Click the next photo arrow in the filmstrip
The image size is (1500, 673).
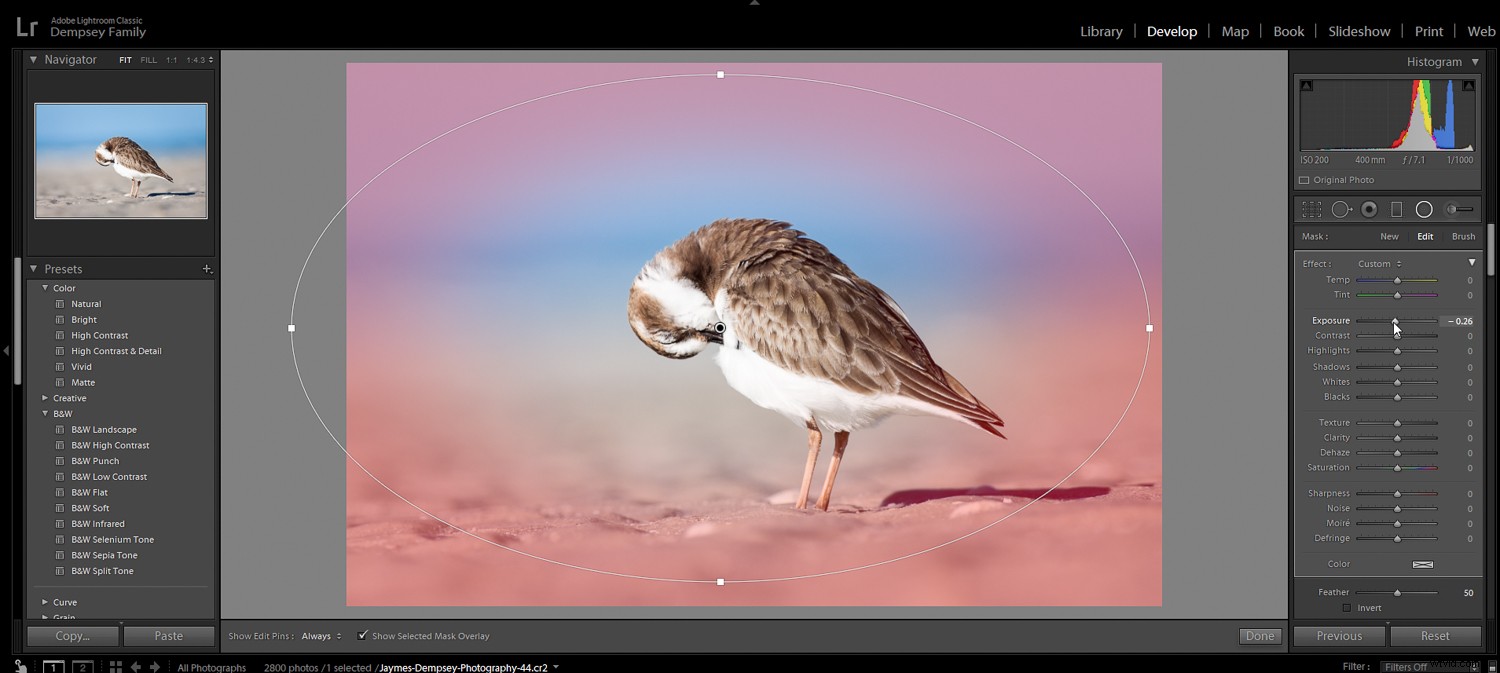click(x=155, y=665)
